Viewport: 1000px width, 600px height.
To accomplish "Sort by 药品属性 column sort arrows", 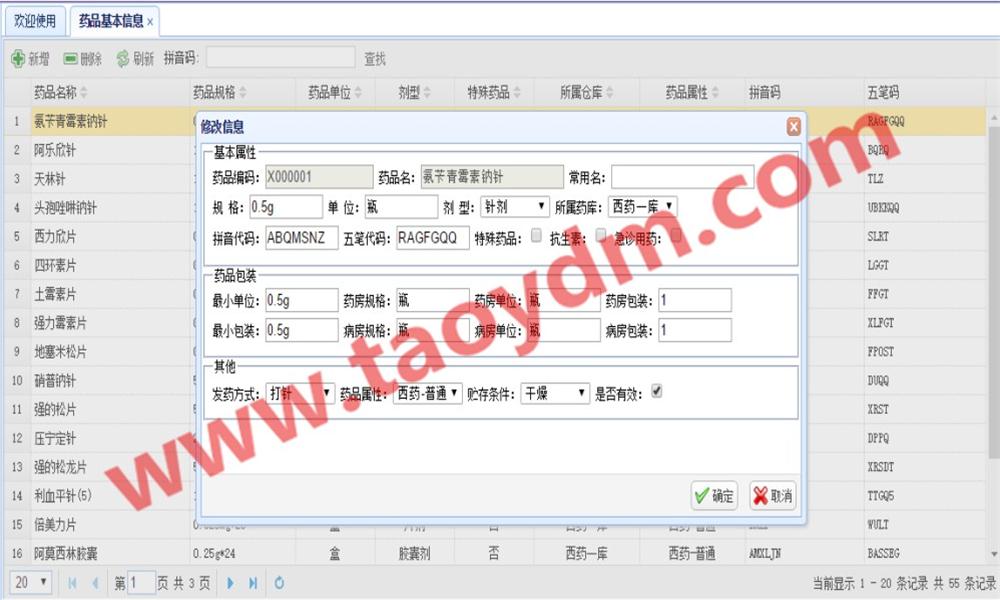I will point(714,92).
